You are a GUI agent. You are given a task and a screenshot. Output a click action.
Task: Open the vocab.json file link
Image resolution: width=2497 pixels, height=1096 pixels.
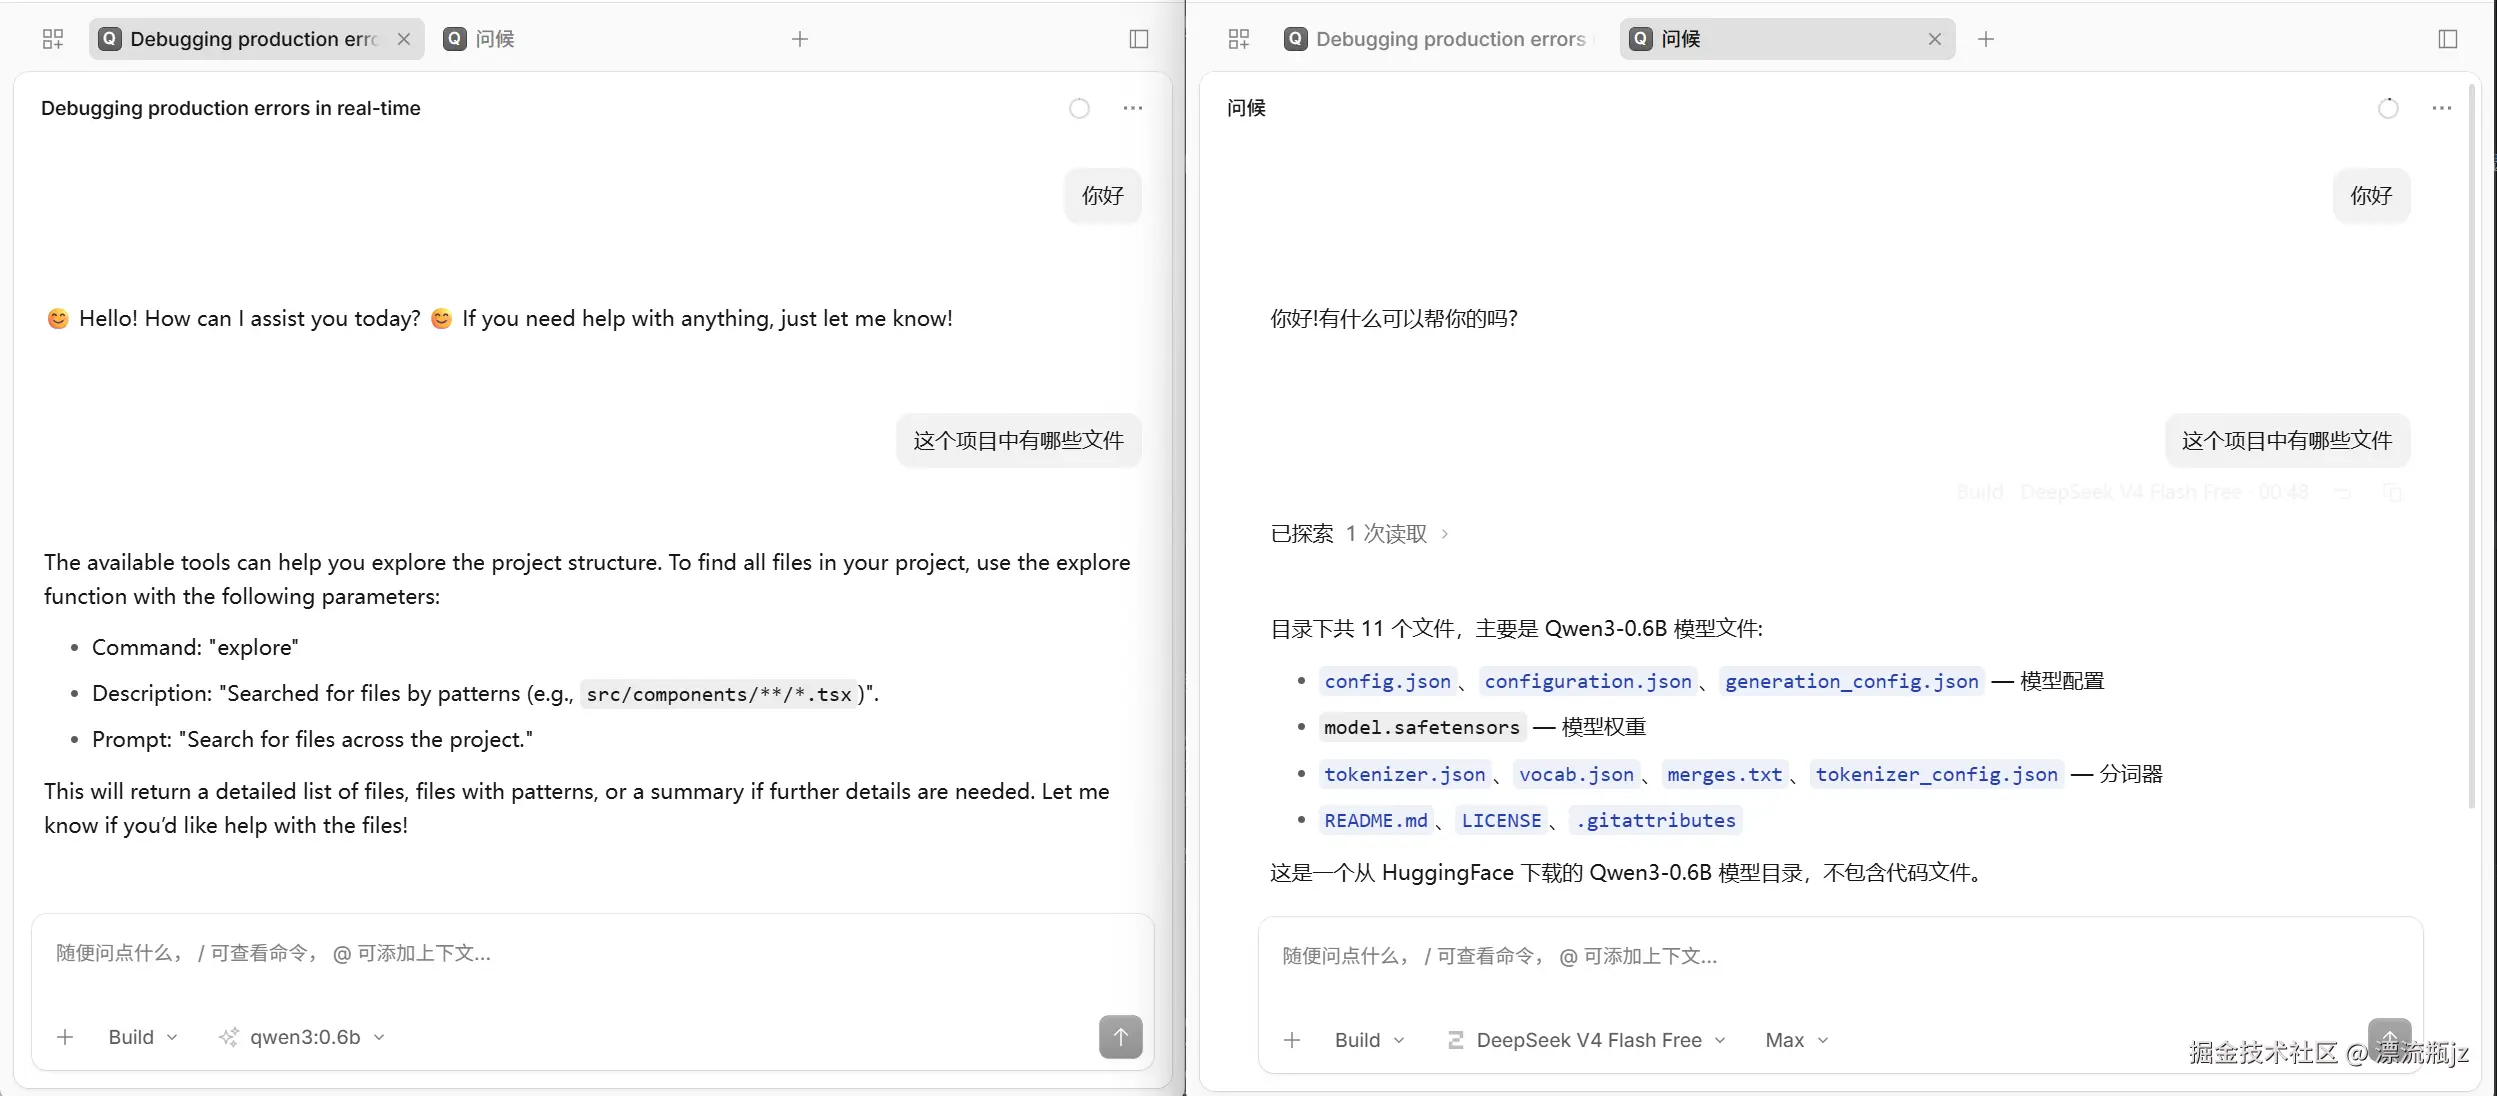1577,774
